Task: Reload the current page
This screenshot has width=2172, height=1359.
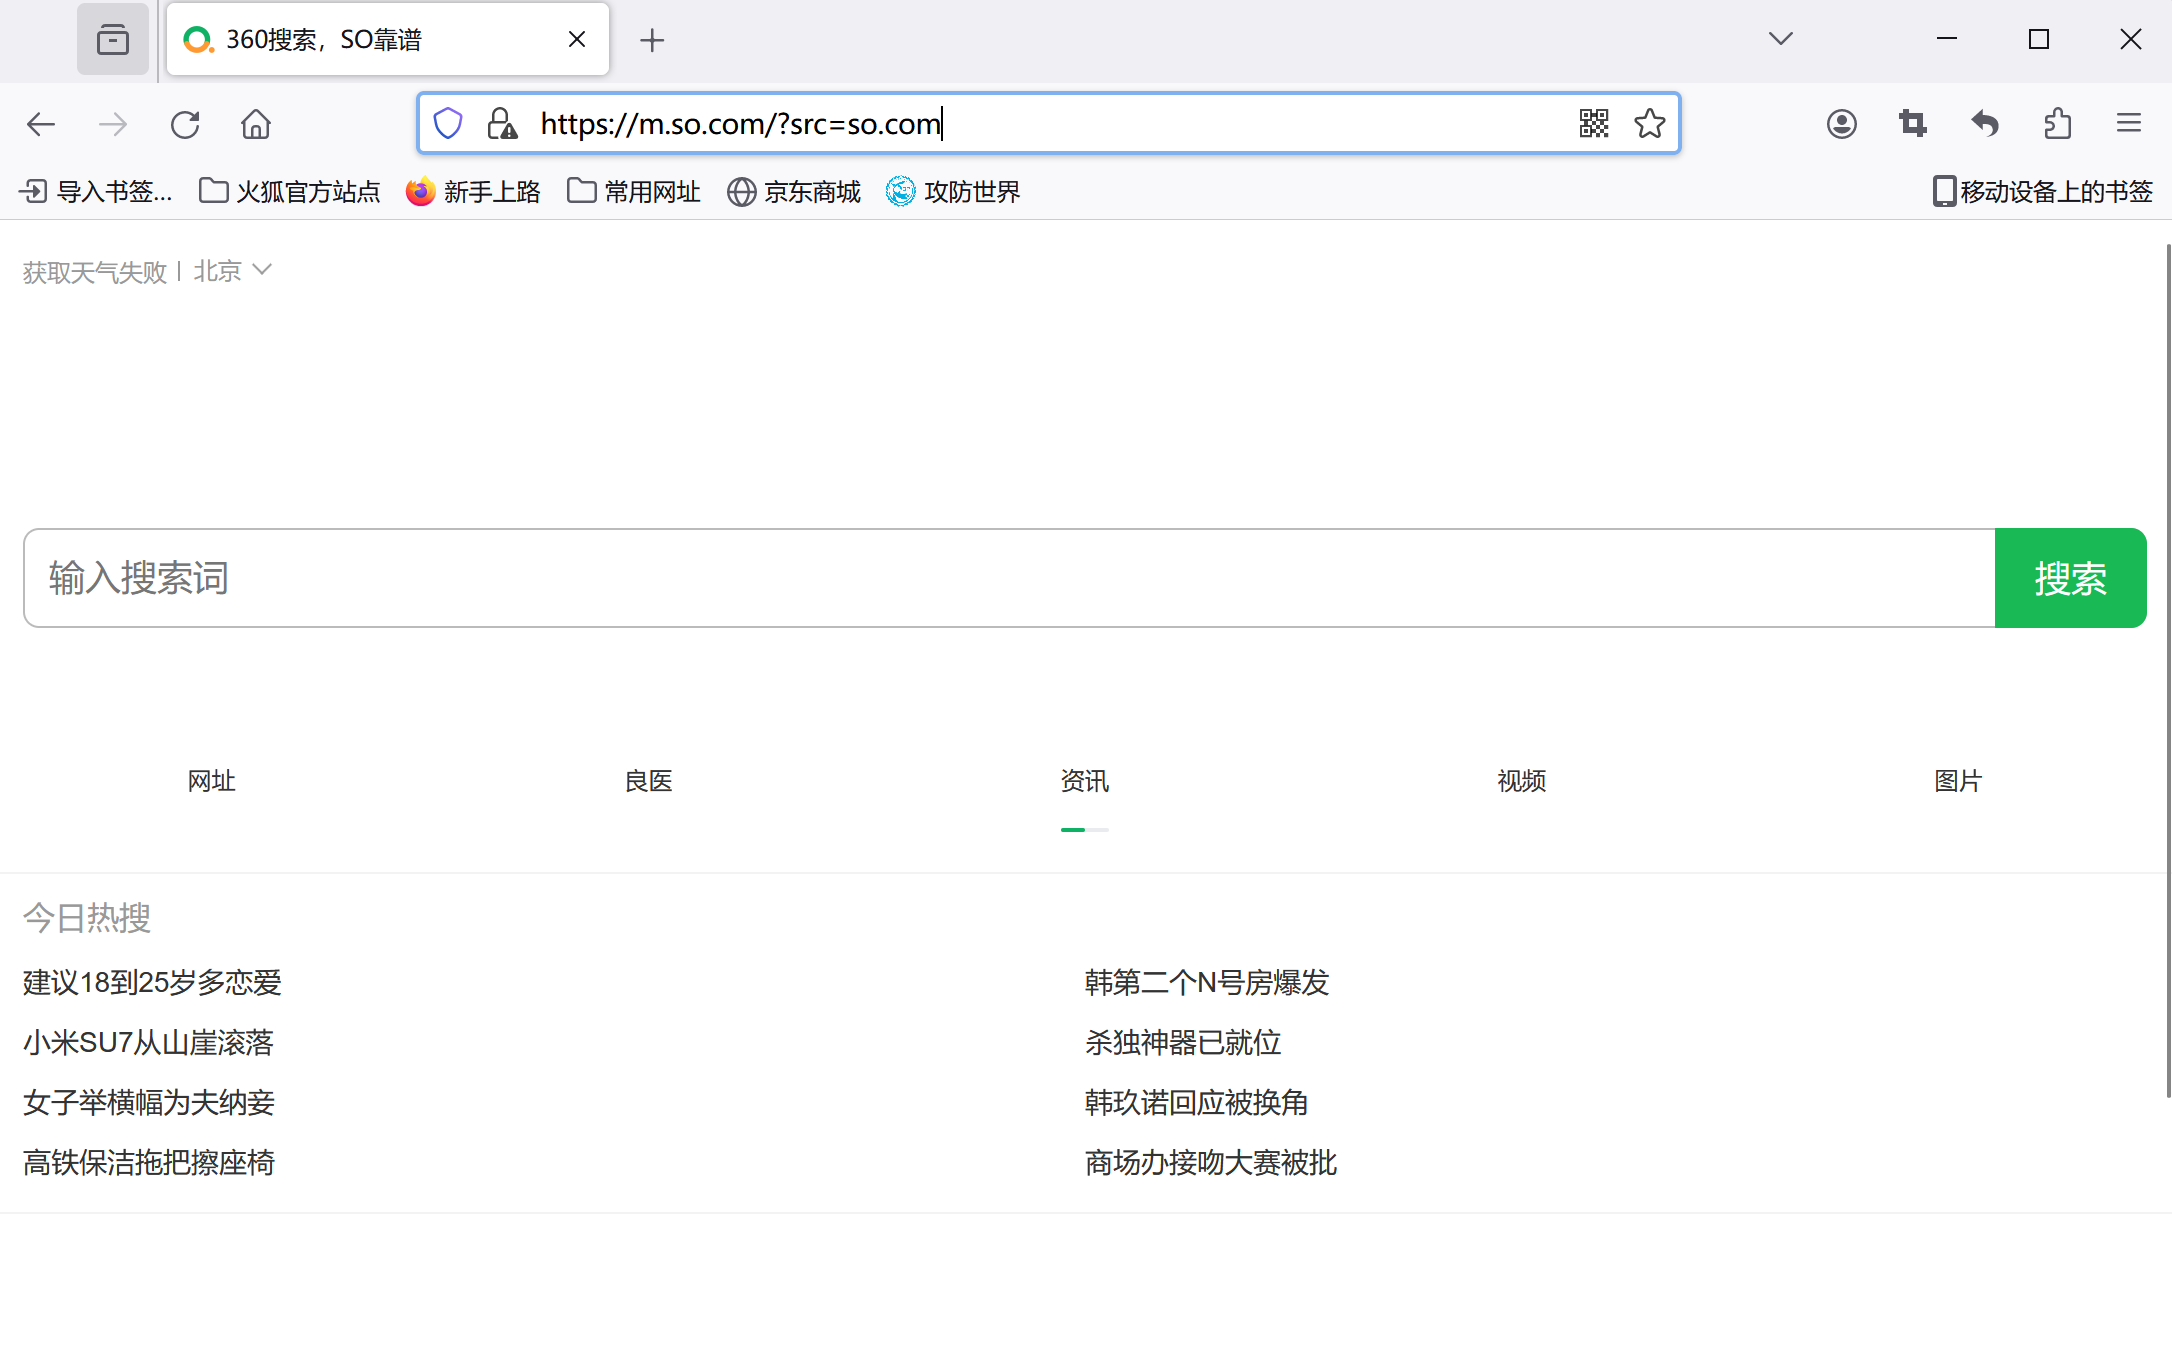Action: click(x=185, y=124)
